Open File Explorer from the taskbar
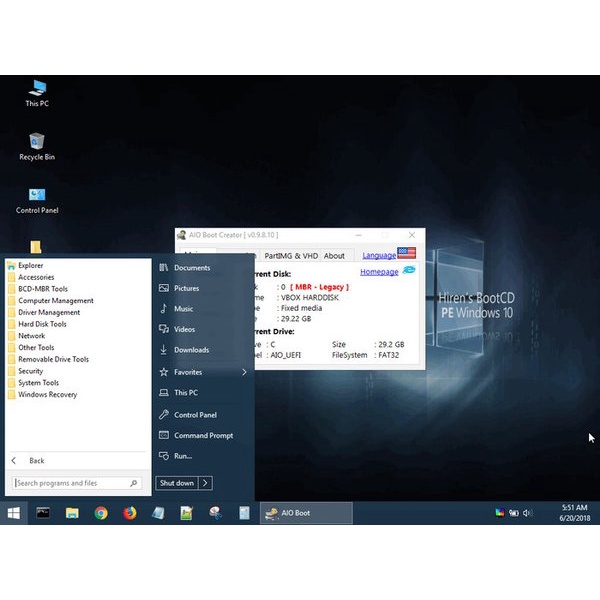Image resolution: width=600 pixels, height=600 pixels. pyautogui.click(x=72, y=513)
